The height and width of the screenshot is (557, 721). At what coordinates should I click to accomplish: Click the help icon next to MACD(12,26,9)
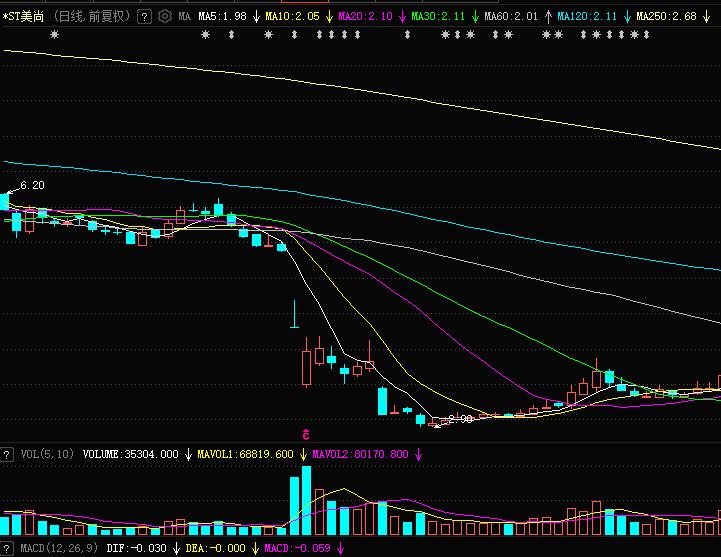point(6,548)
